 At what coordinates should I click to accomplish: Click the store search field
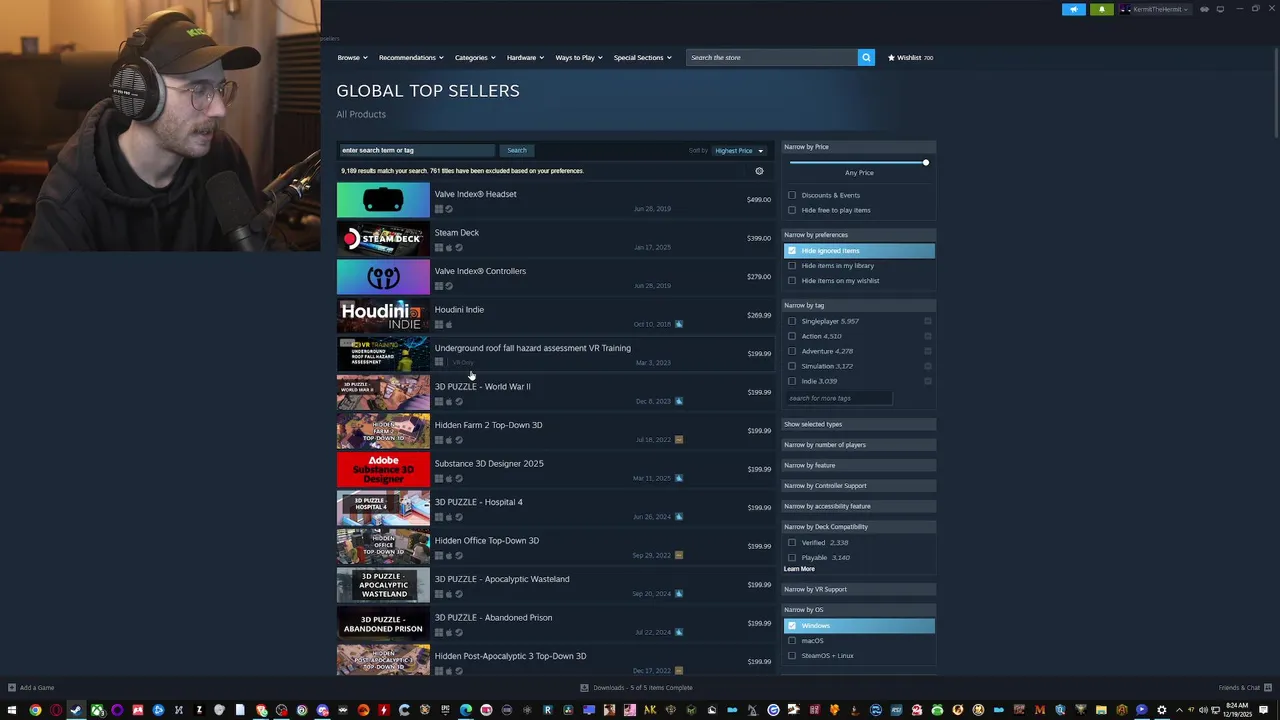771,57
